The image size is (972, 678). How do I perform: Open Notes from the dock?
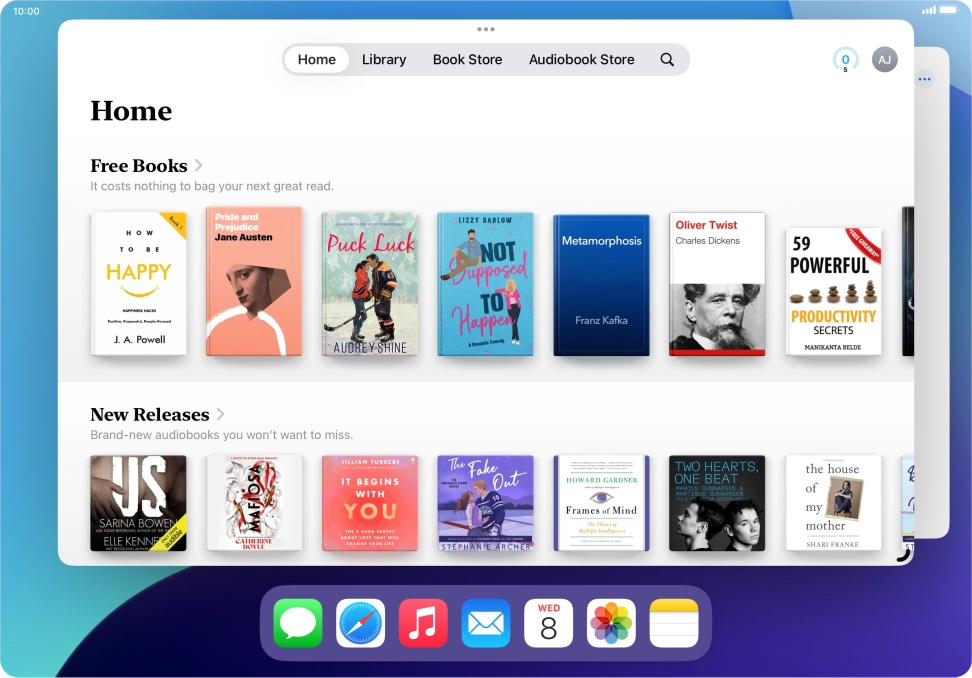point(673,622)
